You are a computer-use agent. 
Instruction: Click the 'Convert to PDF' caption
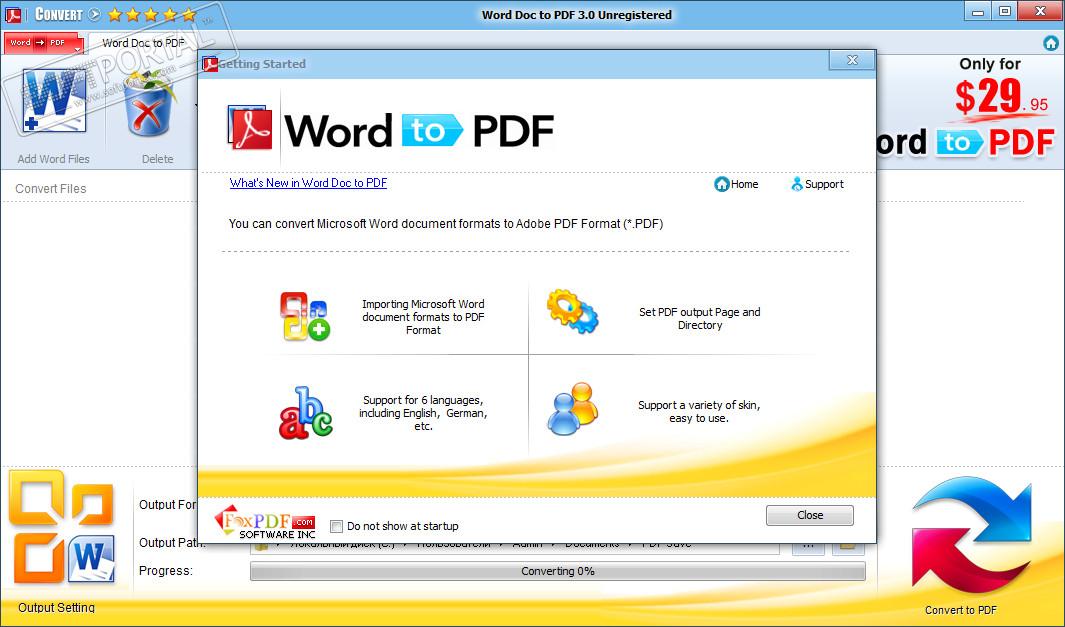click(961, 610)
